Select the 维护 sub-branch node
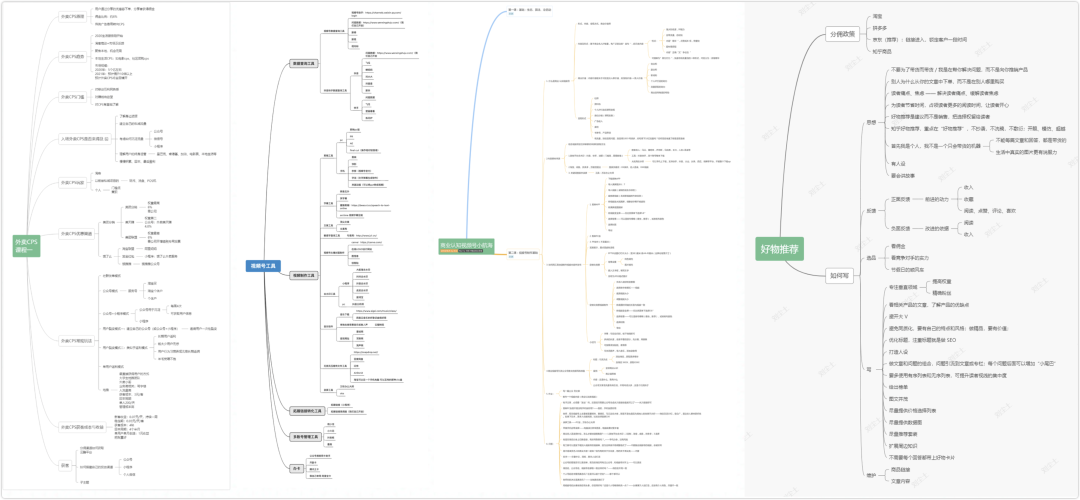Screen dimensions: 1080x500 click(x=871, y=475)
